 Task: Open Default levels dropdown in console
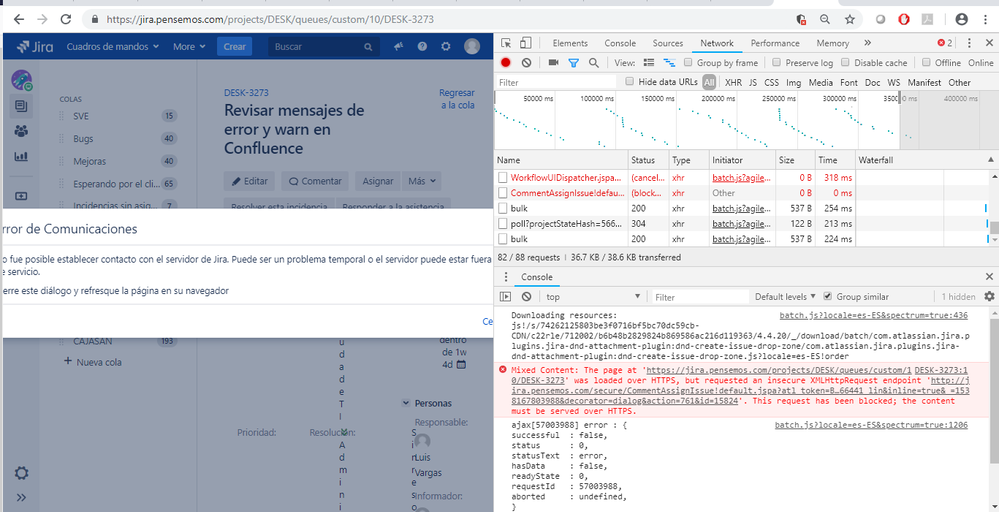[785, 297]
